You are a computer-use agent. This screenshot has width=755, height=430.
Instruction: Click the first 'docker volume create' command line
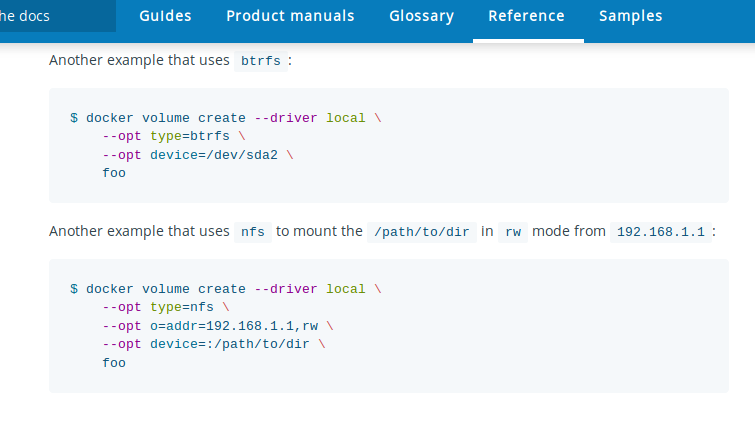point(226,118)
